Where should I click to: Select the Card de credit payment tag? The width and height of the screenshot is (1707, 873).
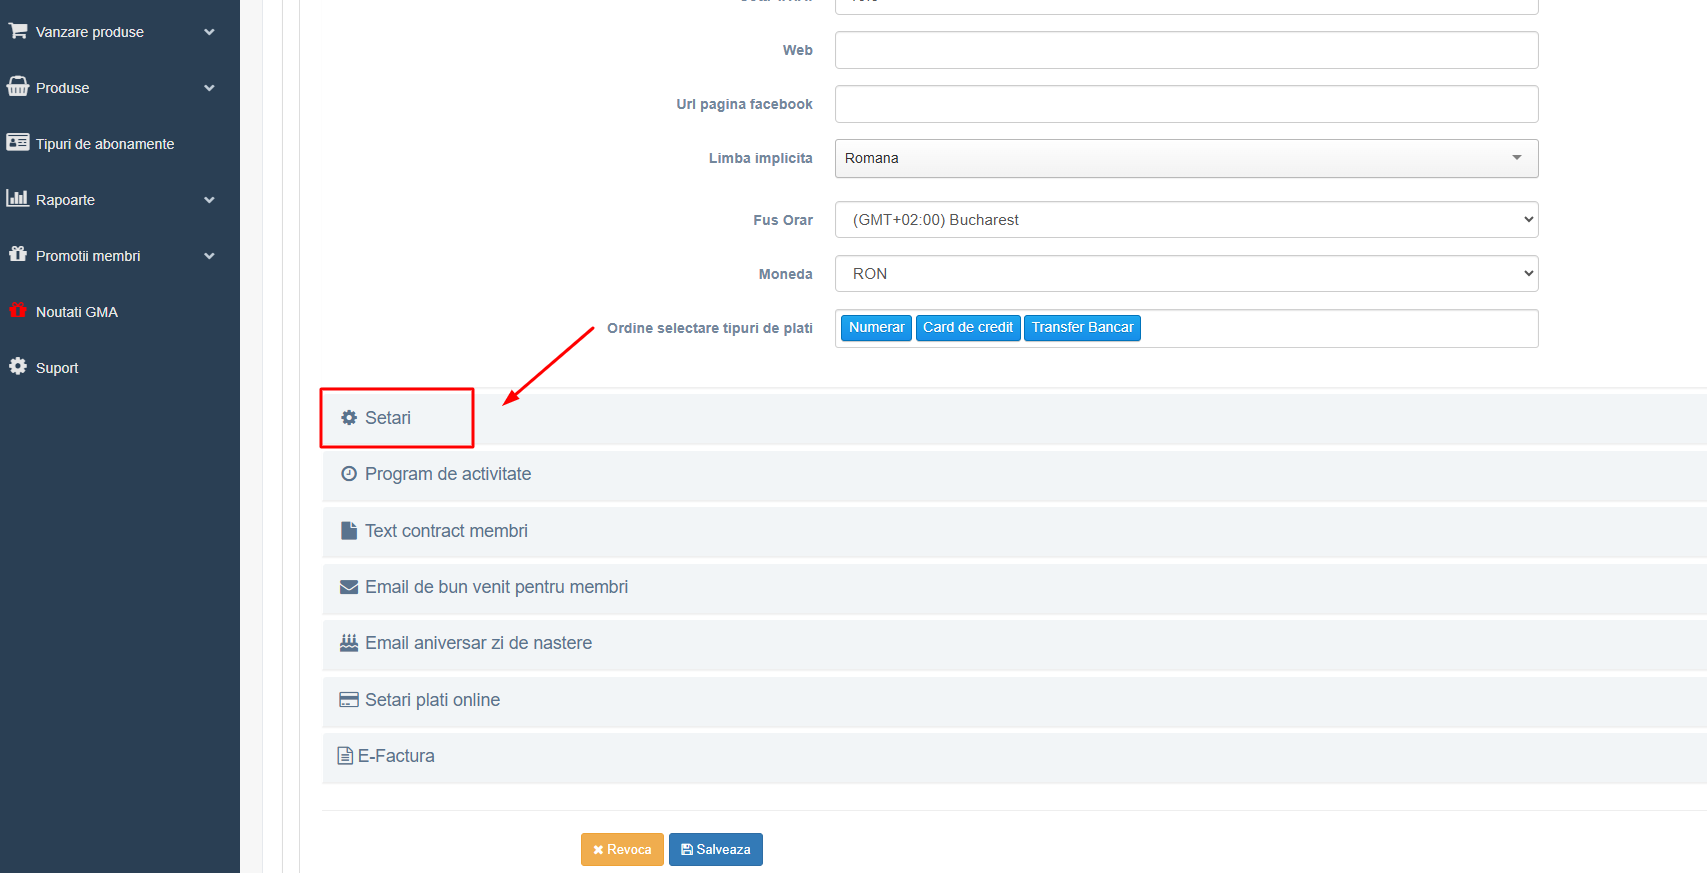tap(968, 328)
